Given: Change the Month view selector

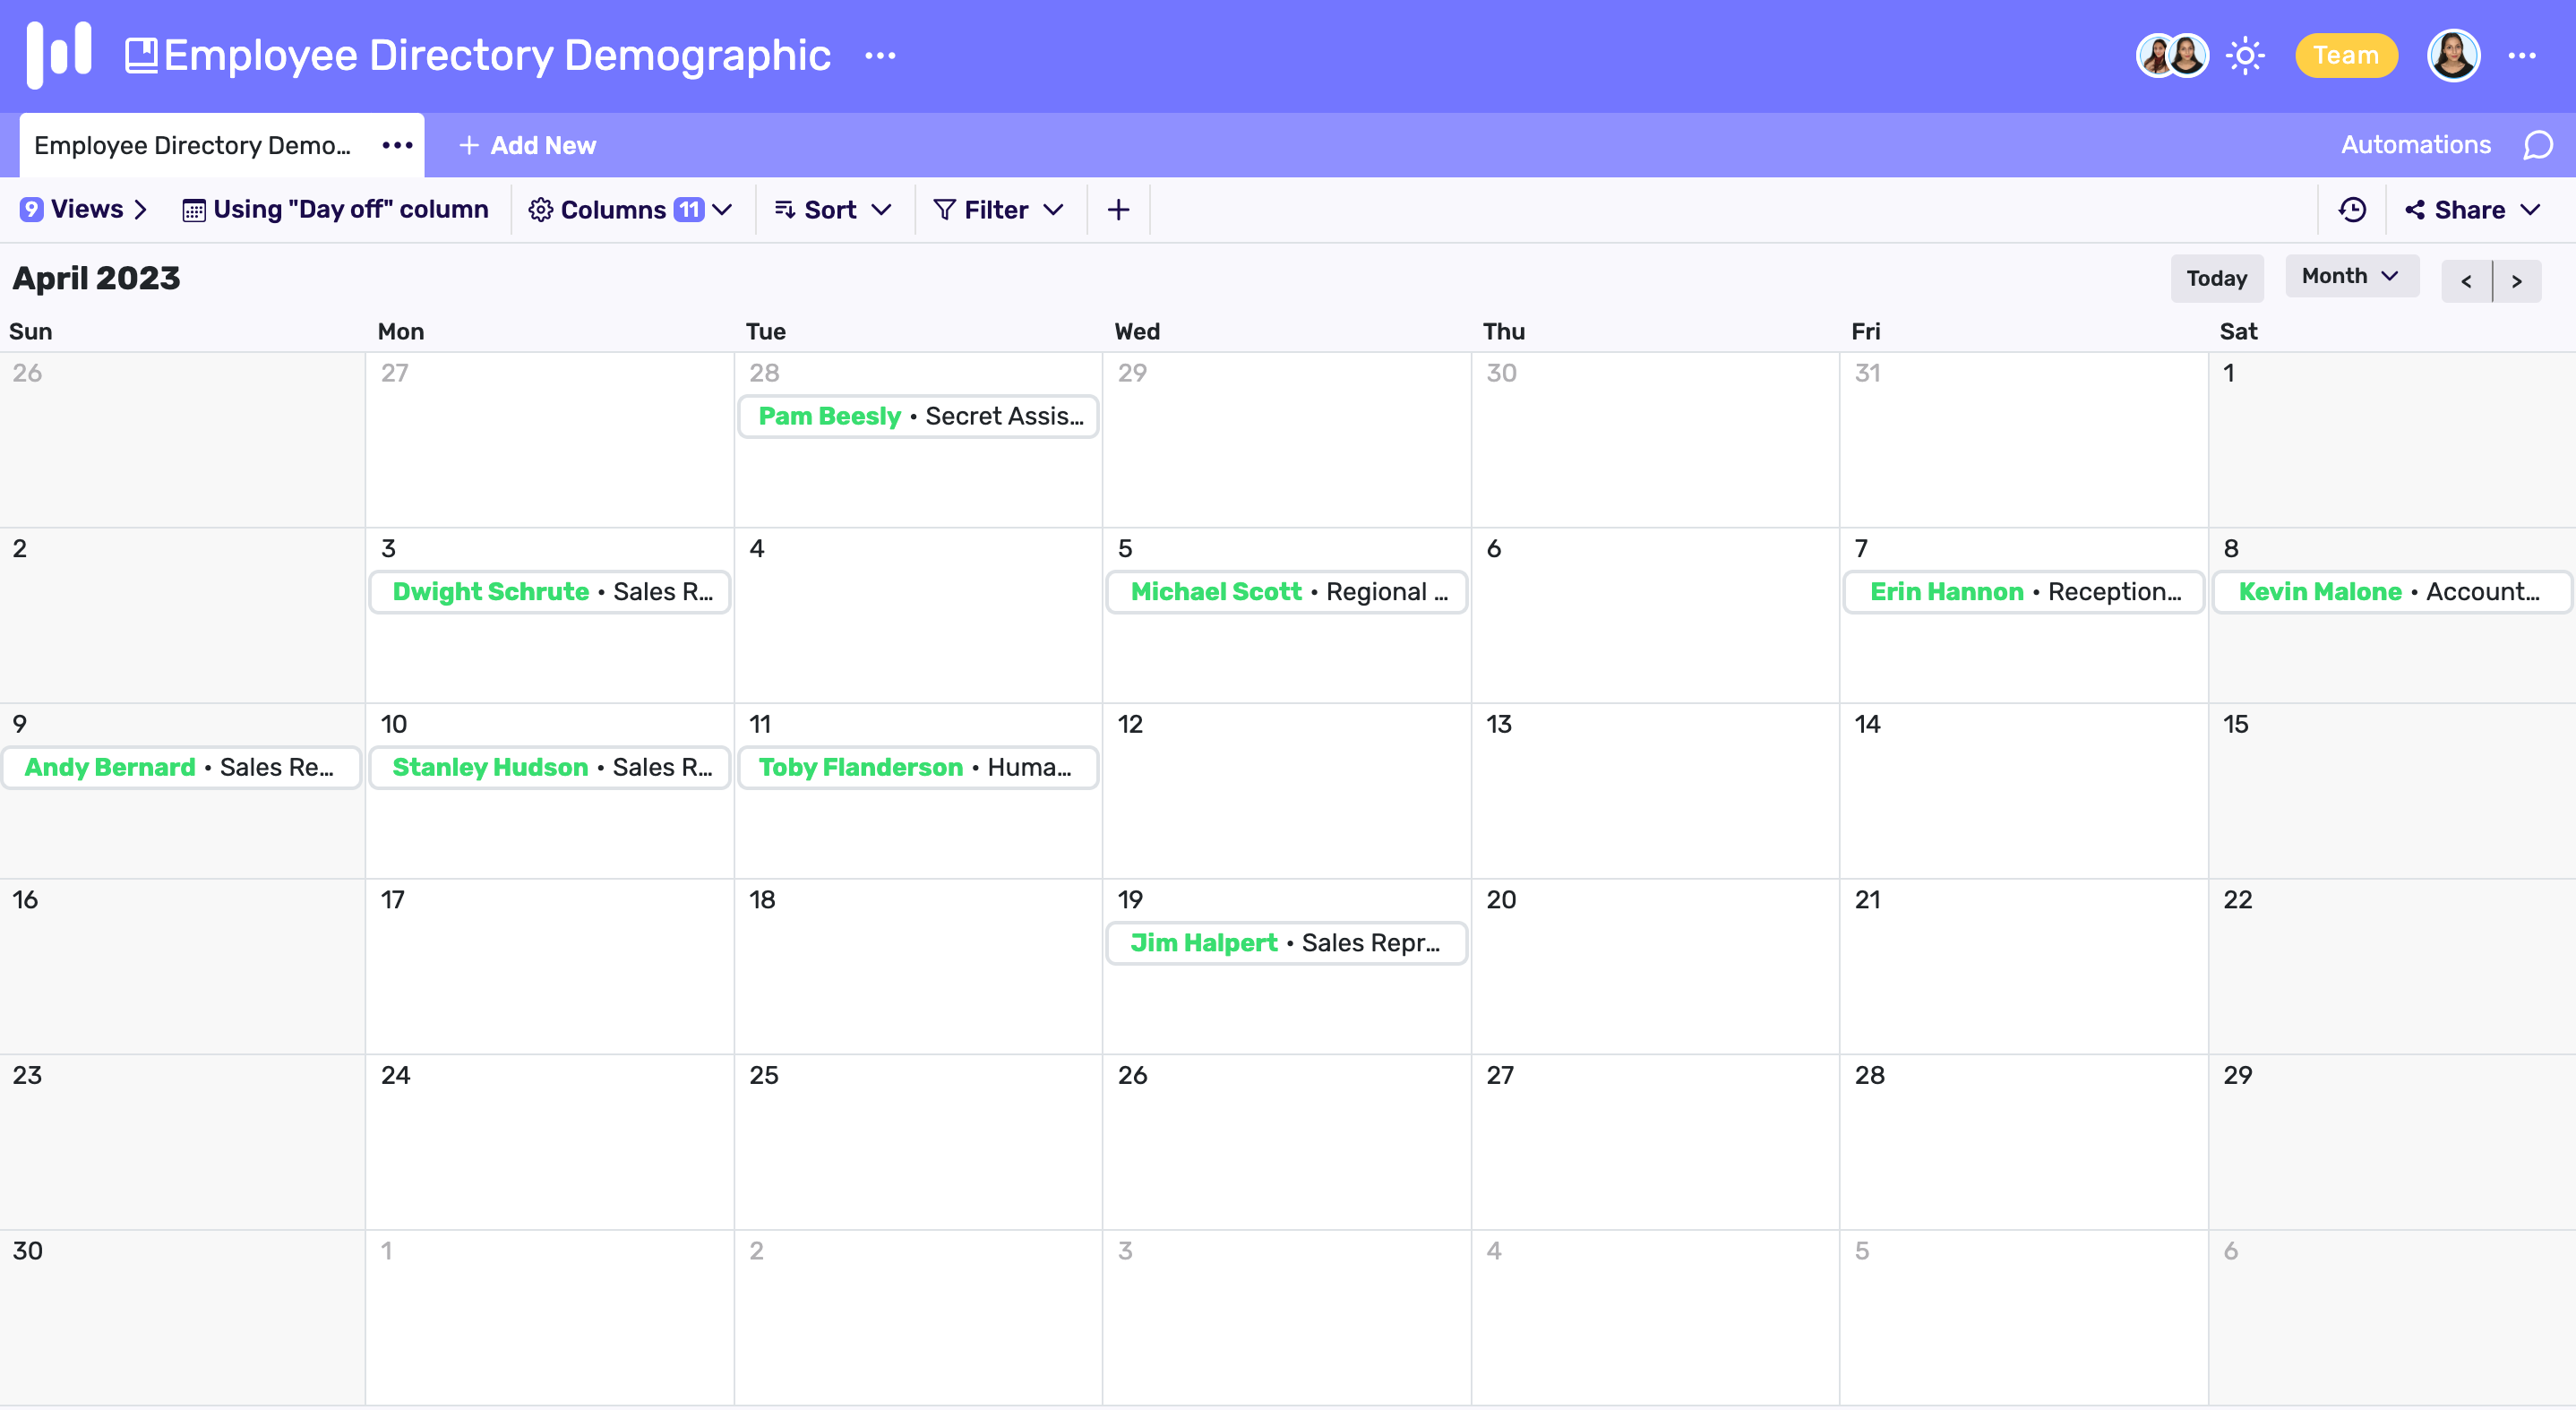Looking at the screenshot, I should pyautogui.click(x=2350, y=276).
